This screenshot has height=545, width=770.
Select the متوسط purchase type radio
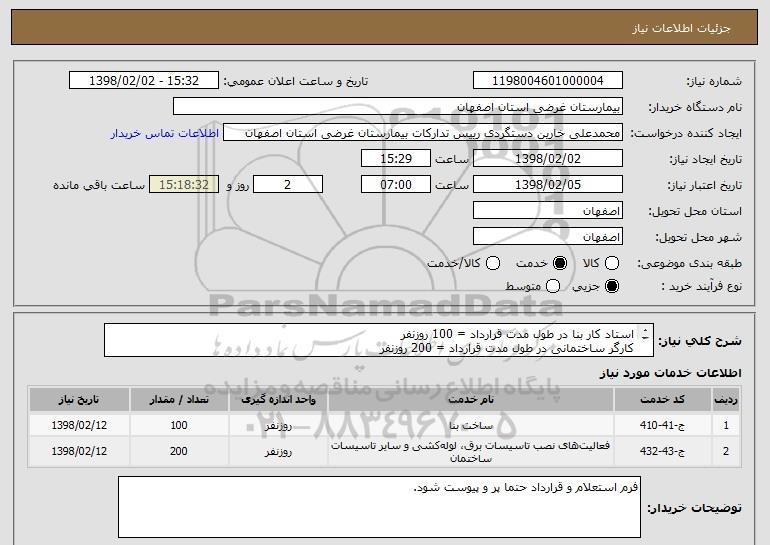(x=553, y=286)
